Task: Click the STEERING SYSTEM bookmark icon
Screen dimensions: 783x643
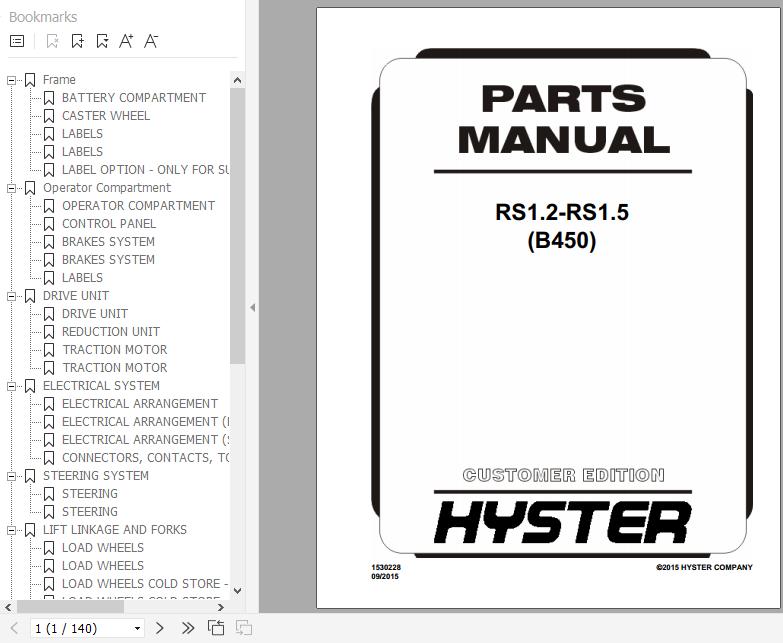Action: tap(30, 476)
